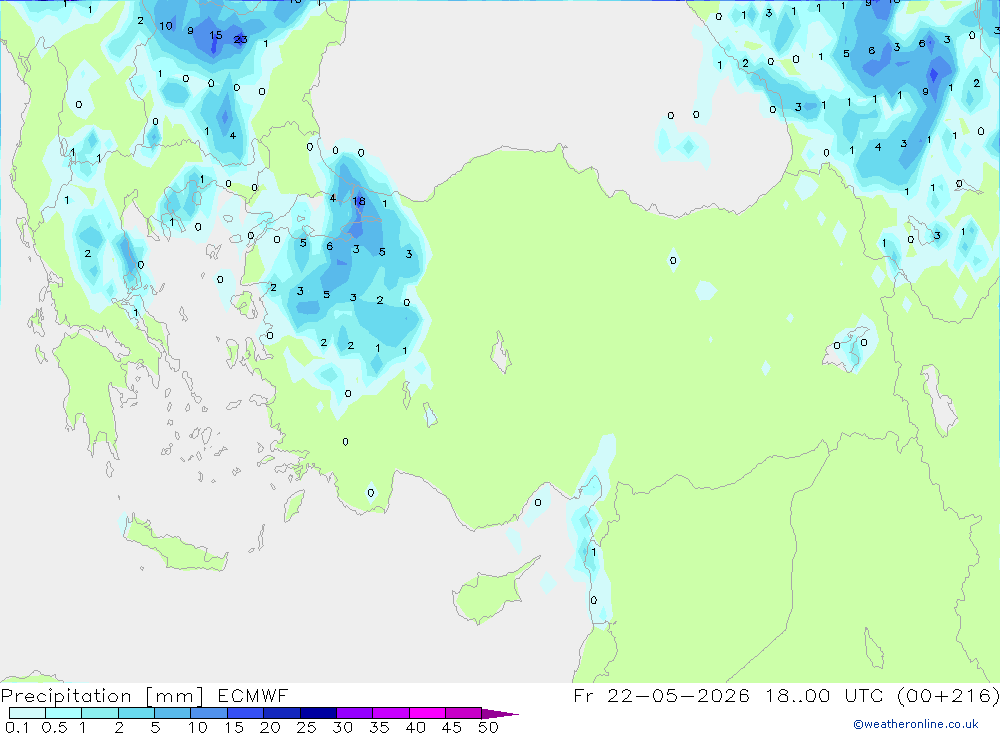Click the legend scale label 25
This screenshot has width=1000, height=733.
tap(306, 727)
